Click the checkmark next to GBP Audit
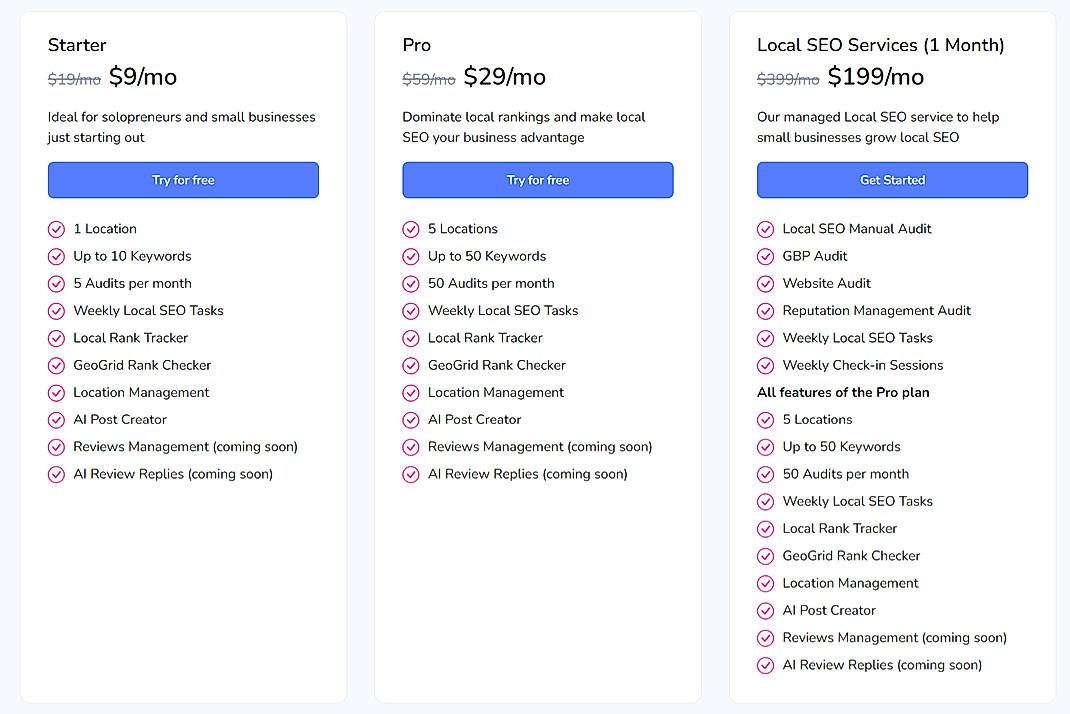This screenshot has height=714, width=1070. [x=766, y=256]
